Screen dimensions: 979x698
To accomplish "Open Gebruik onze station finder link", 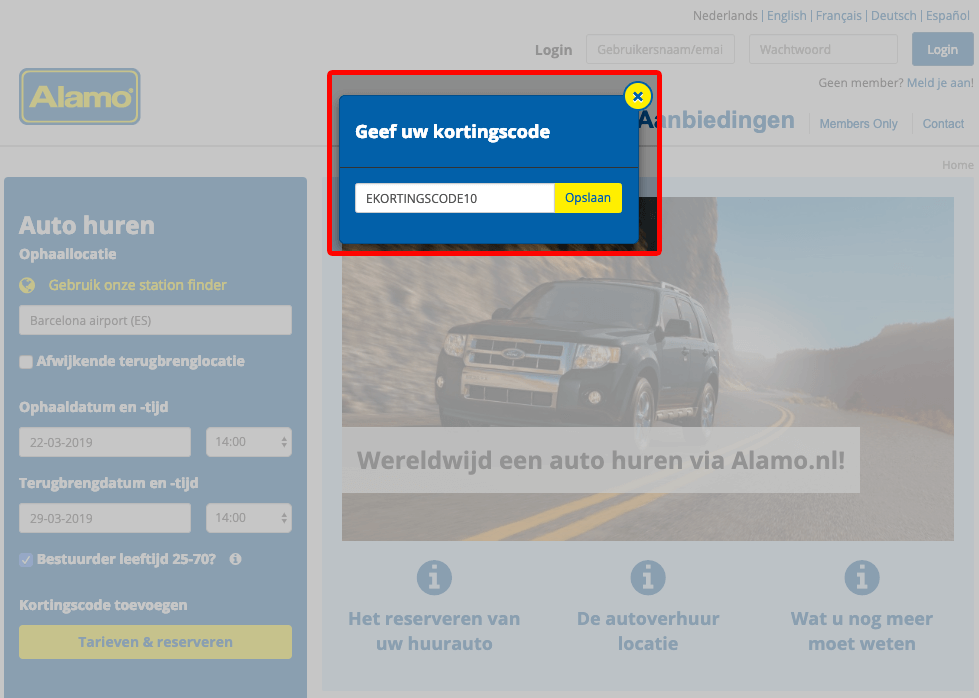I will [137, 285].
